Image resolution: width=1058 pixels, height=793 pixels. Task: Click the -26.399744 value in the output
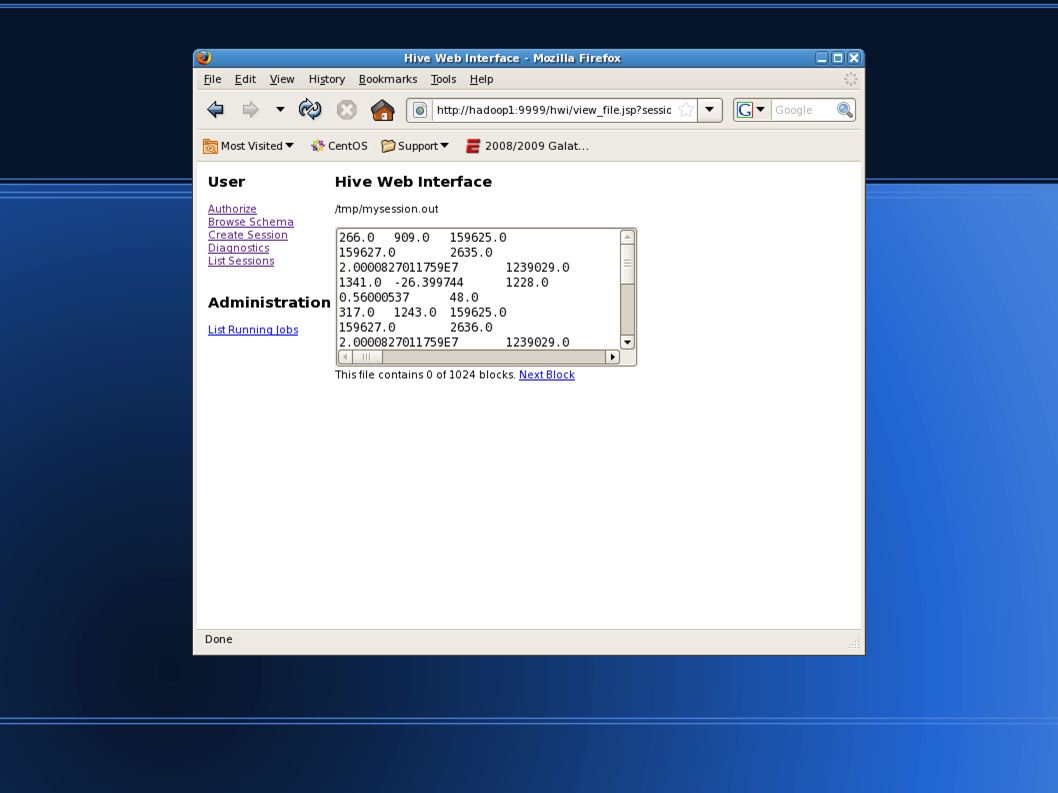[428, 283]
